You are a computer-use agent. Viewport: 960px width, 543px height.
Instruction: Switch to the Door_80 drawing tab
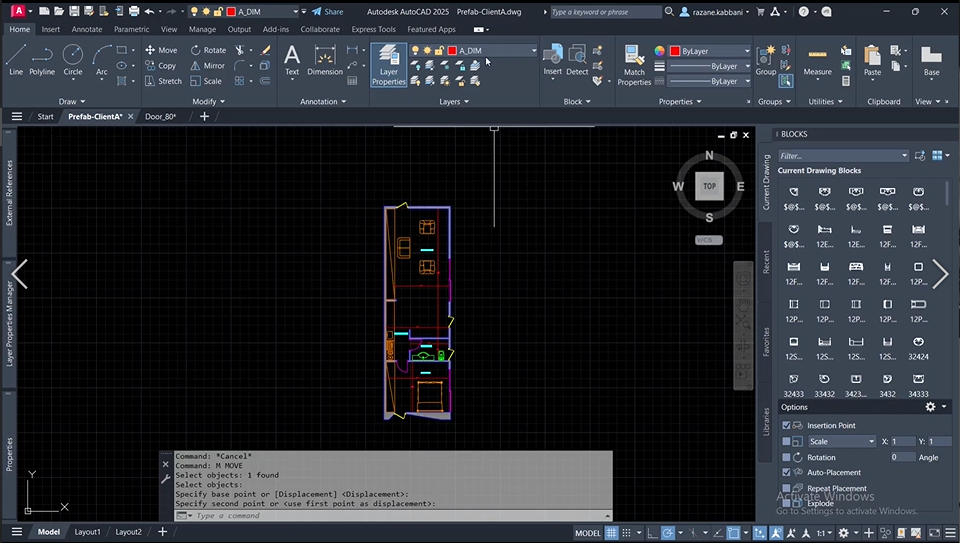tap(160, 116)
